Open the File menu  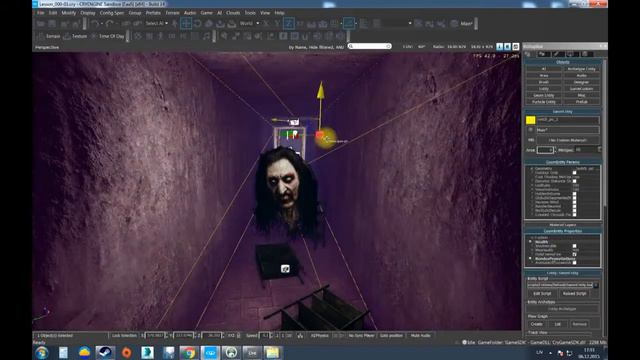(x=40, y=13)
